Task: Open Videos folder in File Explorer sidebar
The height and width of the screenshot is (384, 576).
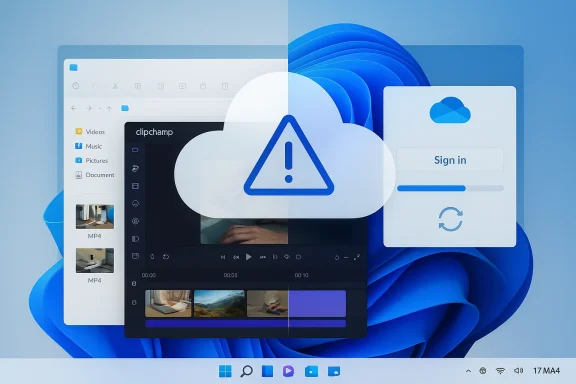Action: 90,132
